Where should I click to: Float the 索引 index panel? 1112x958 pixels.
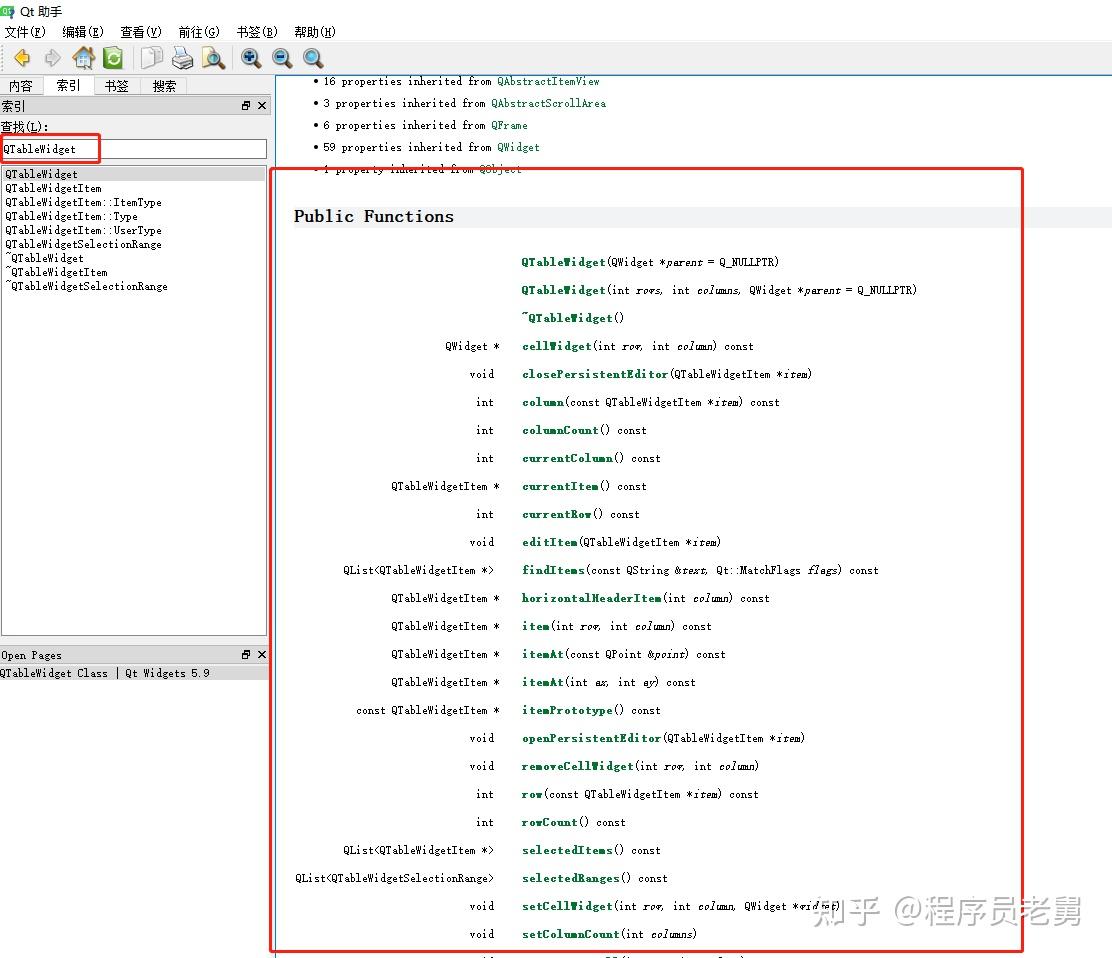[x=246, y=106]
